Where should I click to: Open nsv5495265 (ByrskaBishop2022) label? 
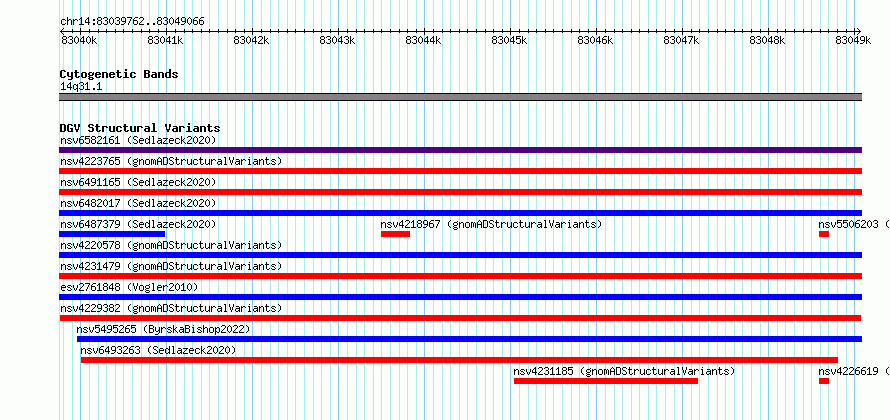(163, 329)
